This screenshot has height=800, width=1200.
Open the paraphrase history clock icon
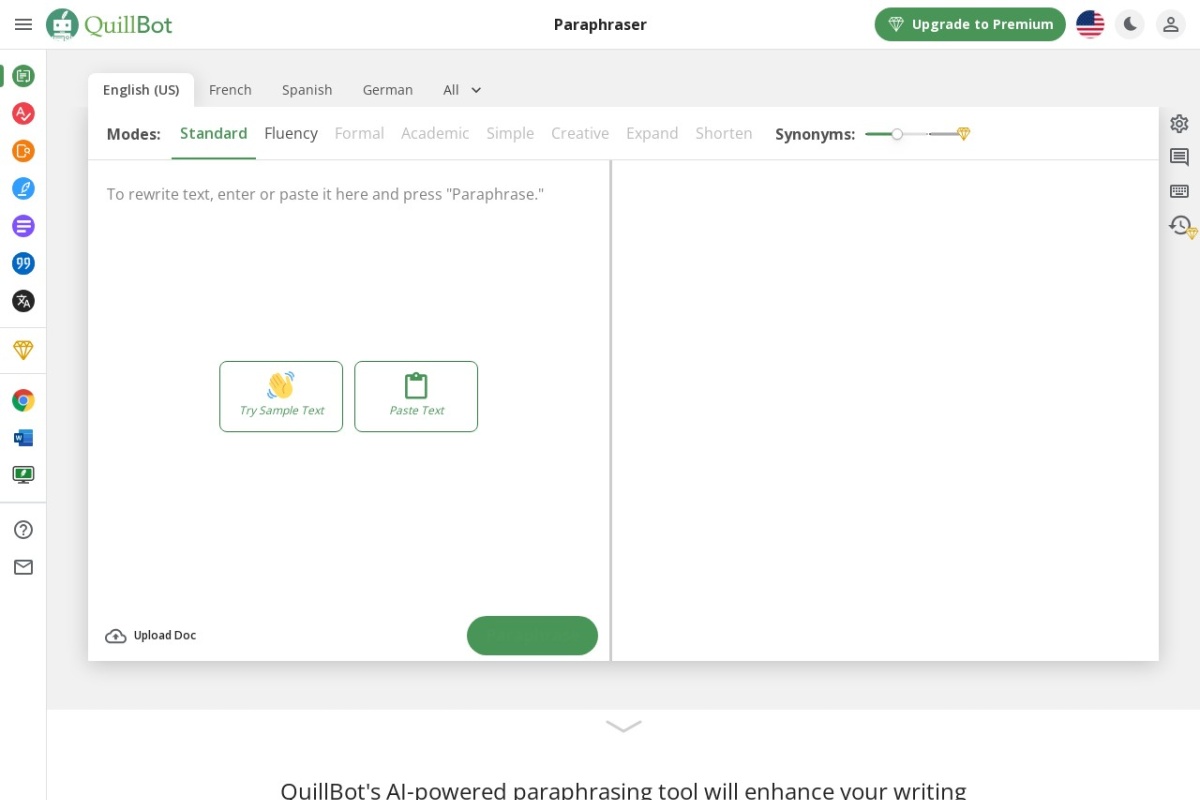[1180, 226]
